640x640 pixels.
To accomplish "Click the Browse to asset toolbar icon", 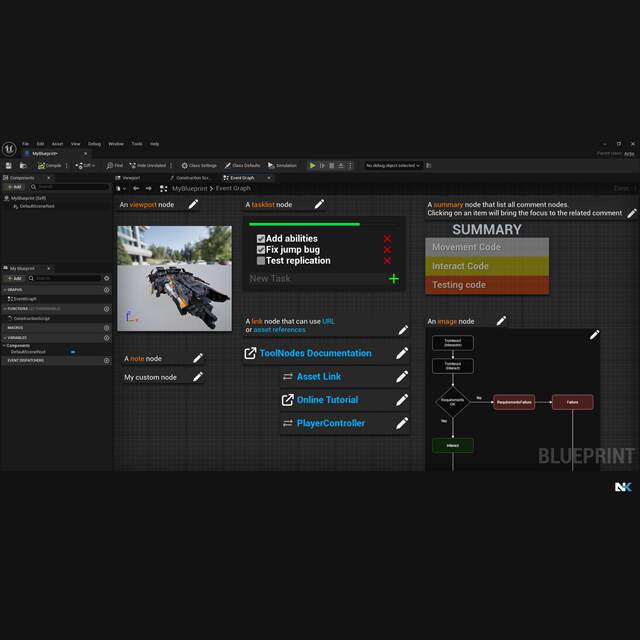I will point(23,165).
